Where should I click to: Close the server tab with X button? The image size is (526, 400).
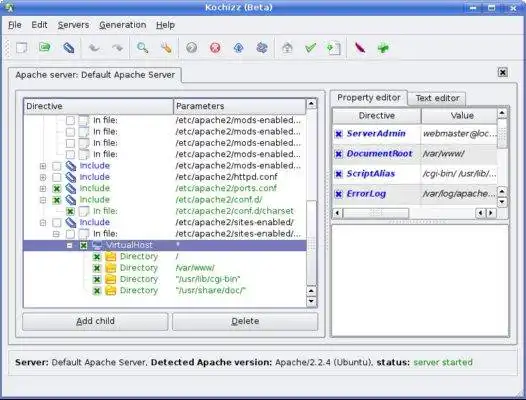pyautogui.click(x=502, y=72)
